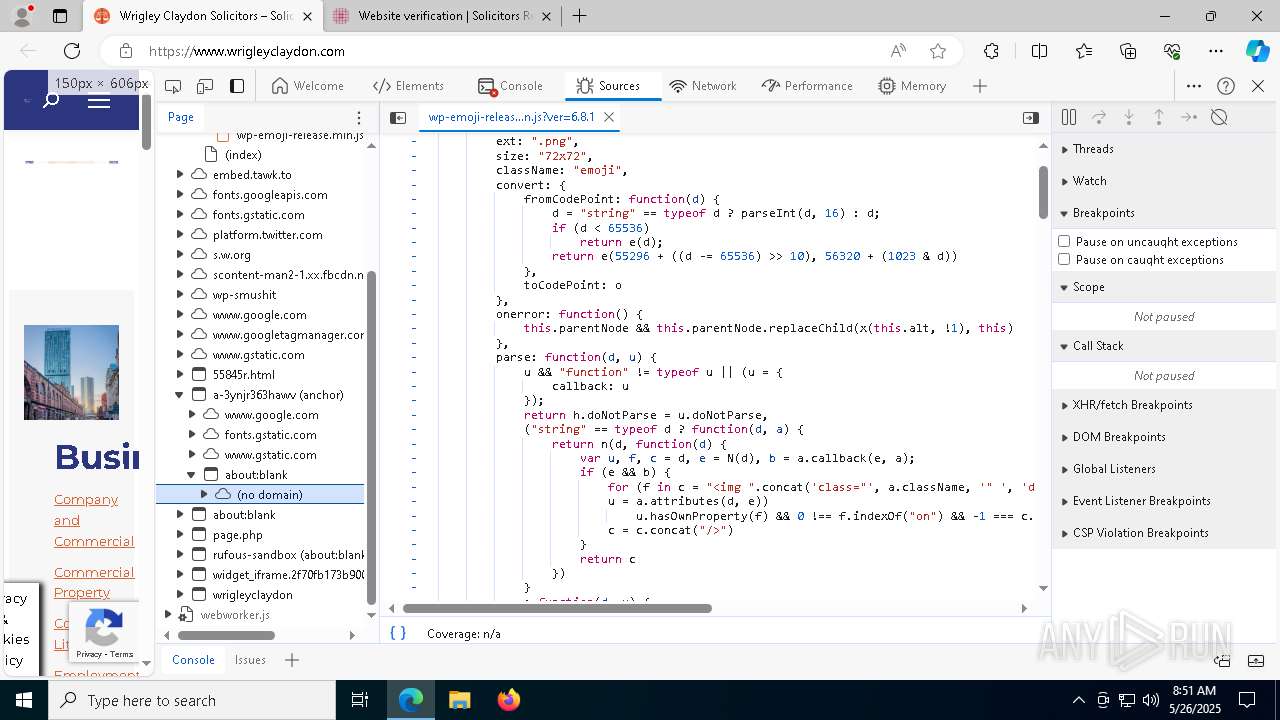Image resolution: width=1280 pixels, height=720 pixels.
Task: Collapse the Scope section
Action: 1165,287
